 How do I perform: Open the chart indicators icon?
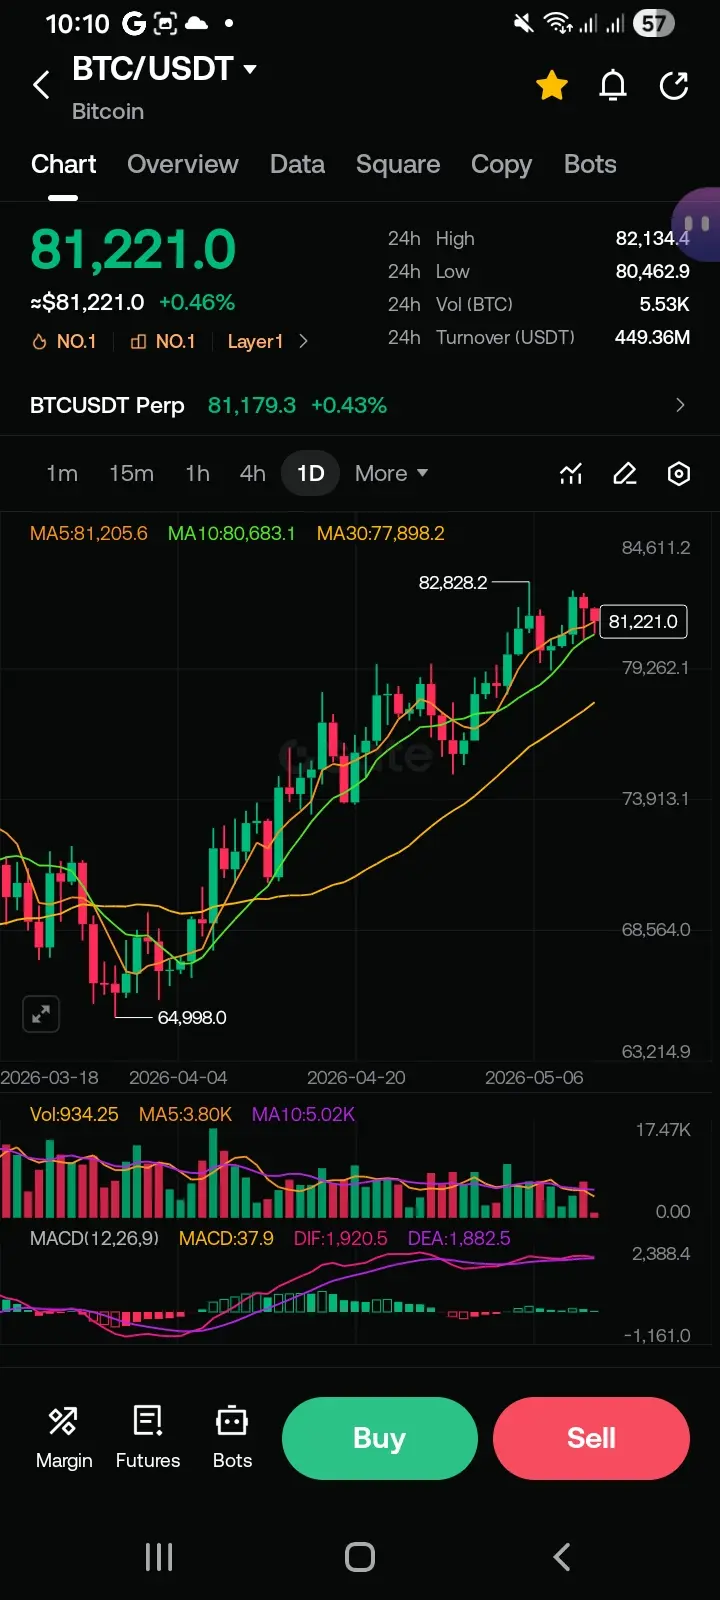571,473
